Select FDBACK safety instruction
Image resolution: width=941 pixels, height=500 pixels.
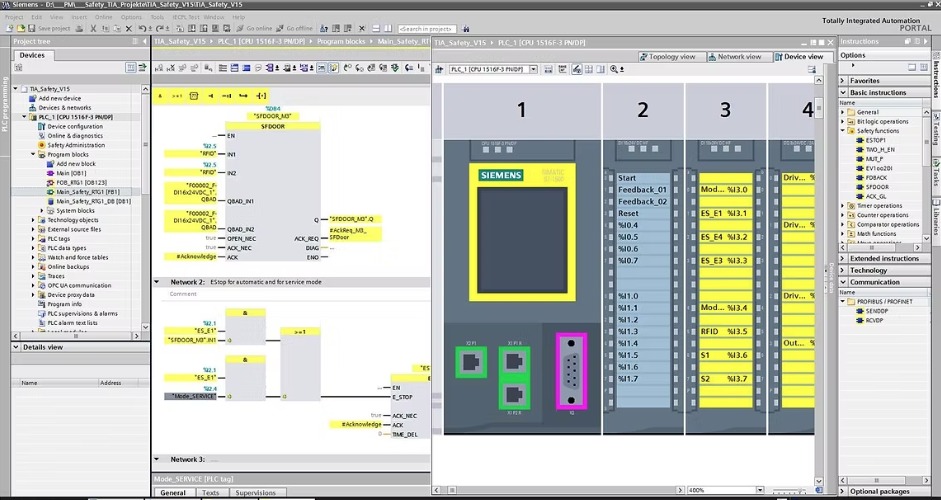tap(876, 178)
